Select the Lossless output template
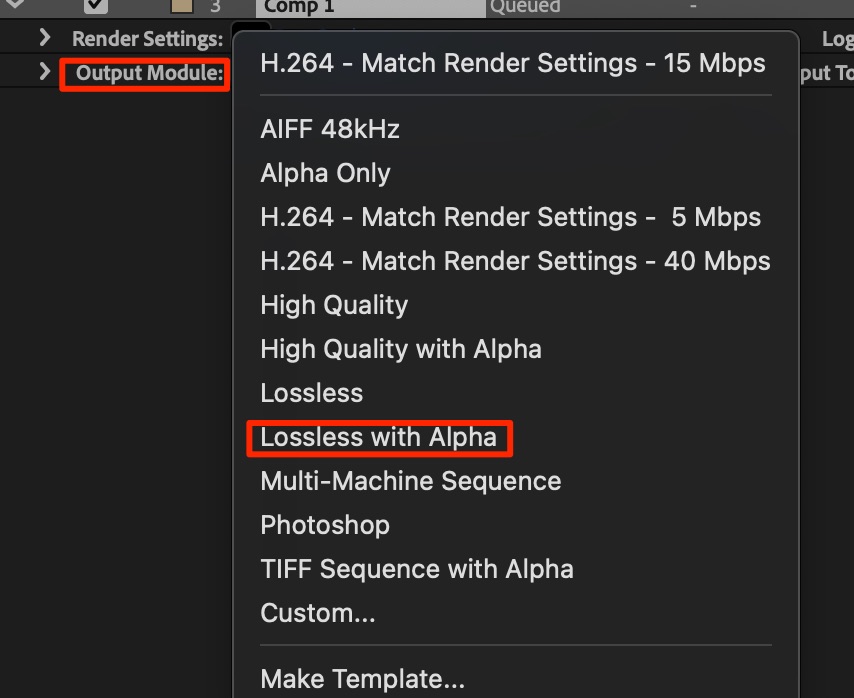This screenshot has width=854, height=698. tap(311, 393)
